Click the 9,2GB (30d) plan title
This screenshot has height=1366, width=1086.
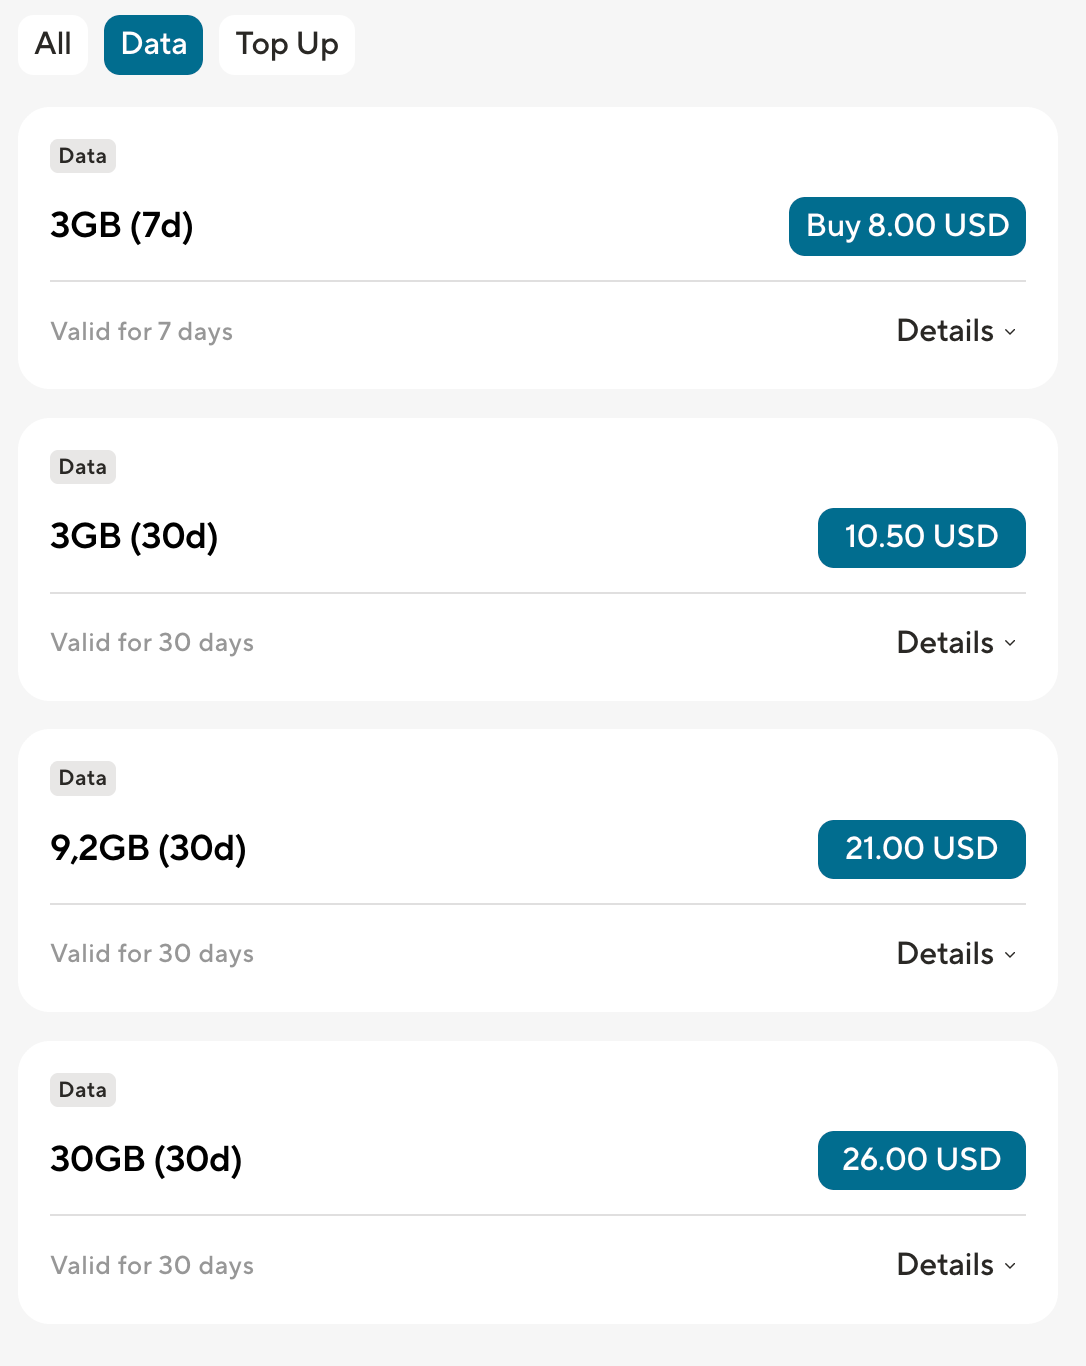coord(148,849)
